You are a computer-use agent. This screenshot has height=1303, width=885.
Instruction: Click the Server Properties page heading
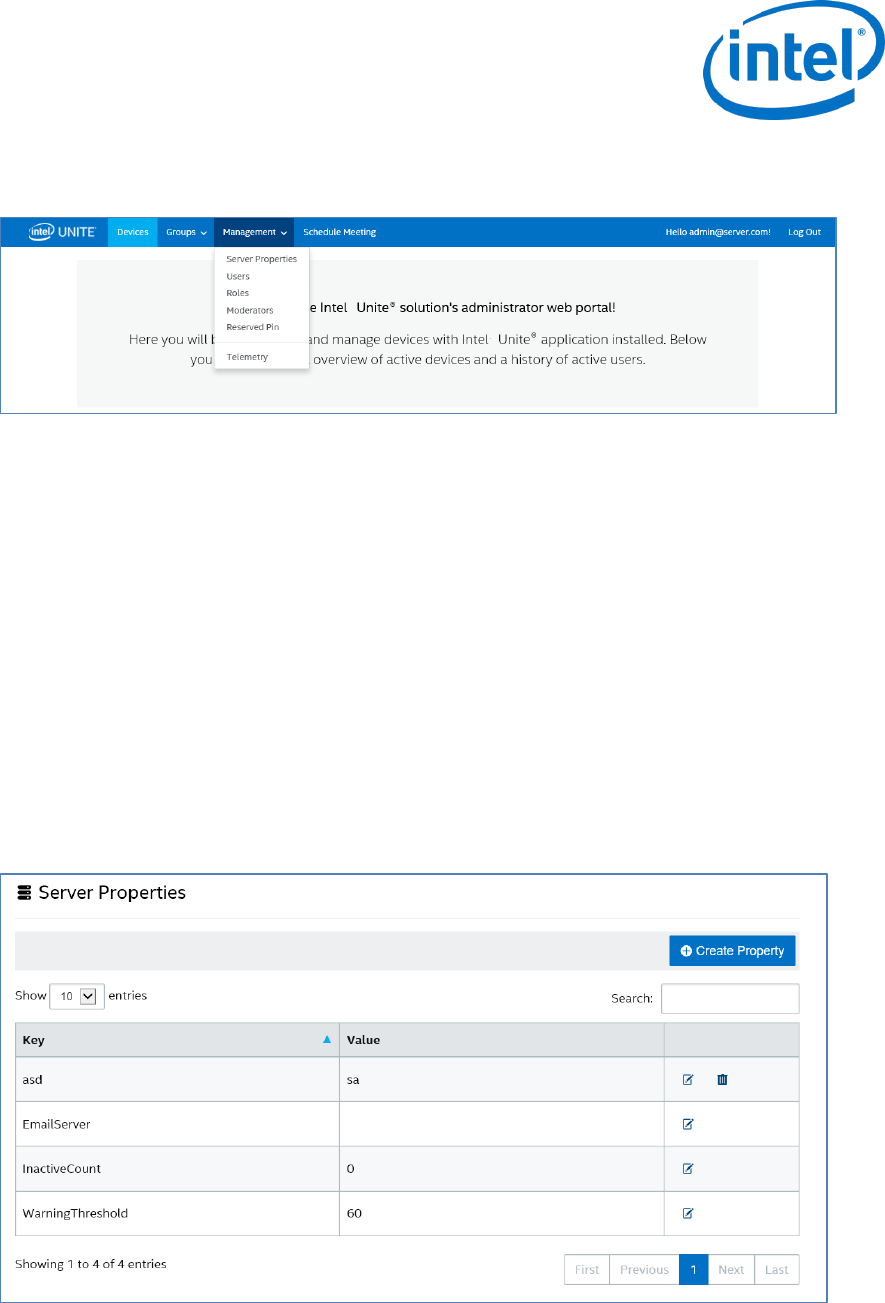(x=112, y=893)
